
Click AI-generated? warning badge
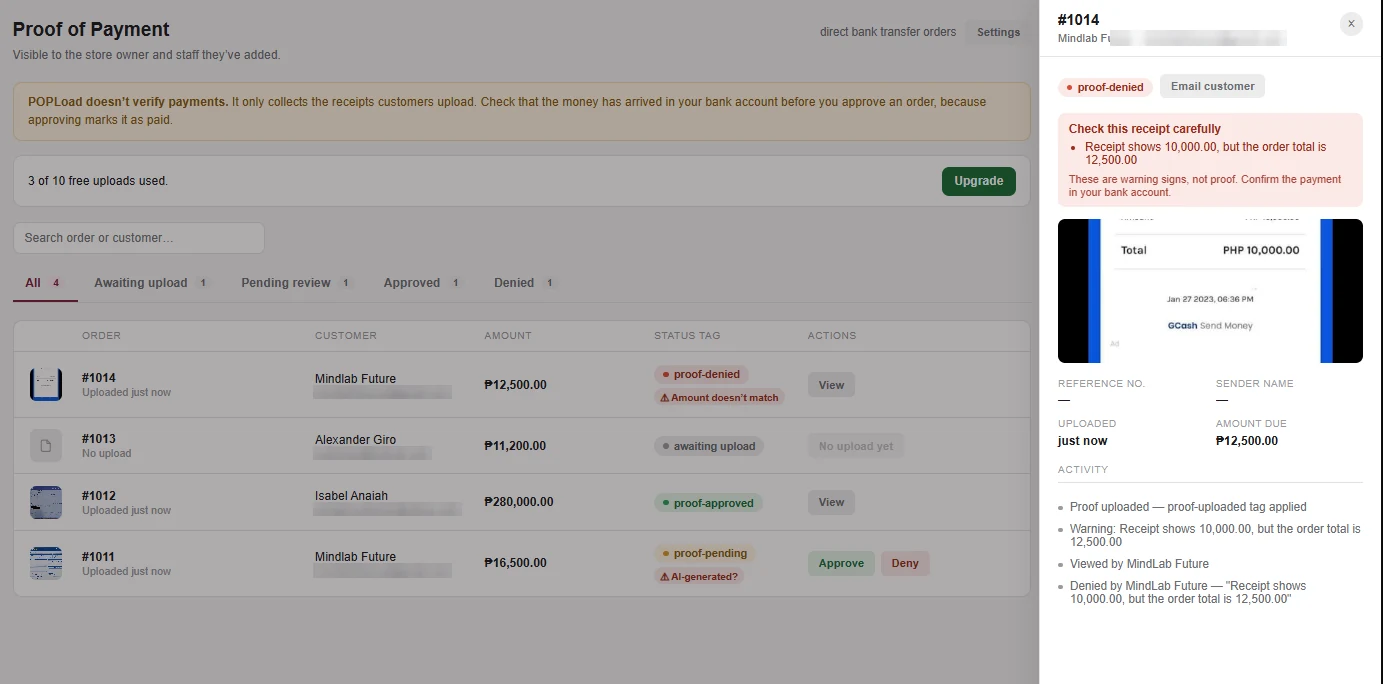[699, 576]
